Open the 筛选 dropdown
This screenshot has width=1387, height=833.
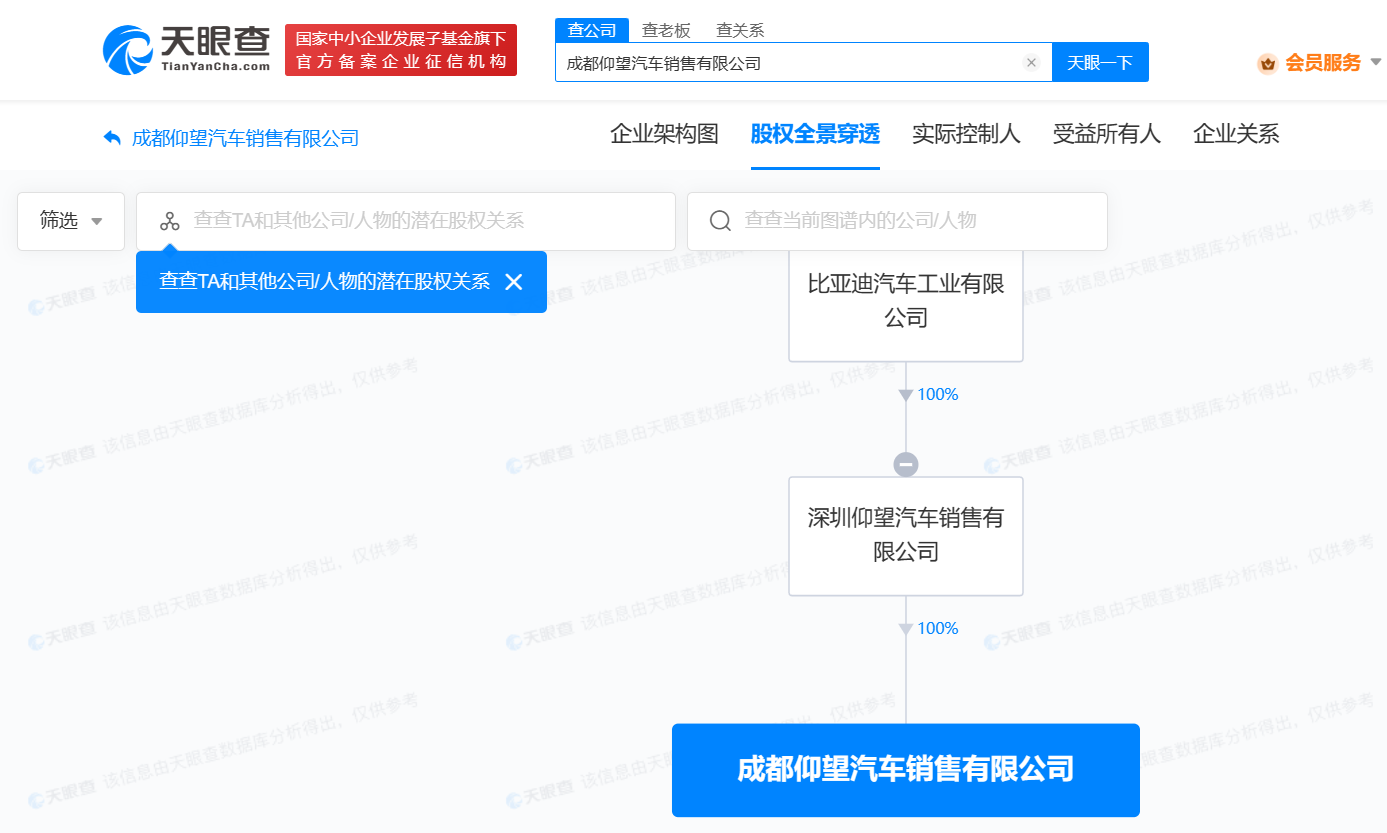pyautogui.click(x=71, y=221)
